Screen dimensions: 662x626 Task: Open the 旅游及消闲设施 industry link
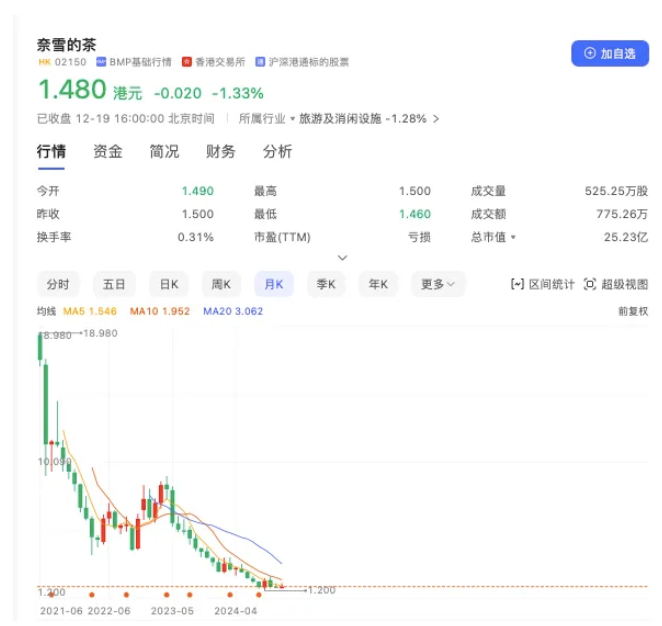click(340, 119)
